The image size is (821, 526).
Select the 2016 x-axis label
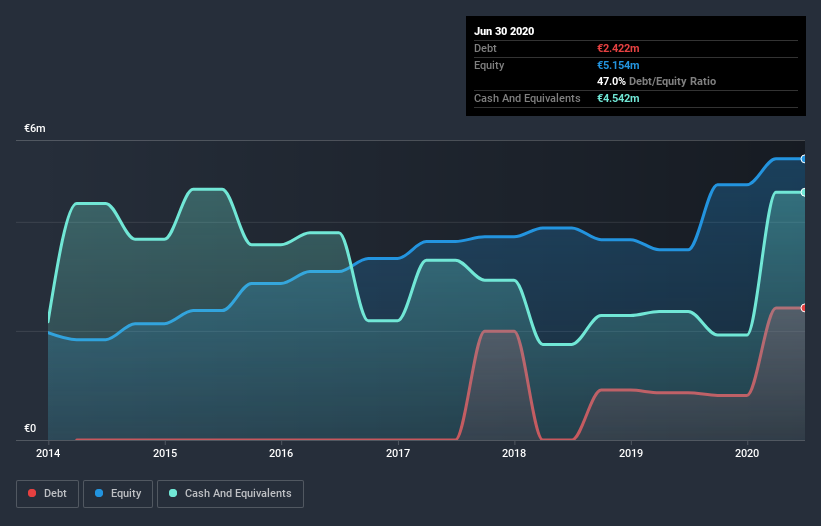(x=281, y=453)
